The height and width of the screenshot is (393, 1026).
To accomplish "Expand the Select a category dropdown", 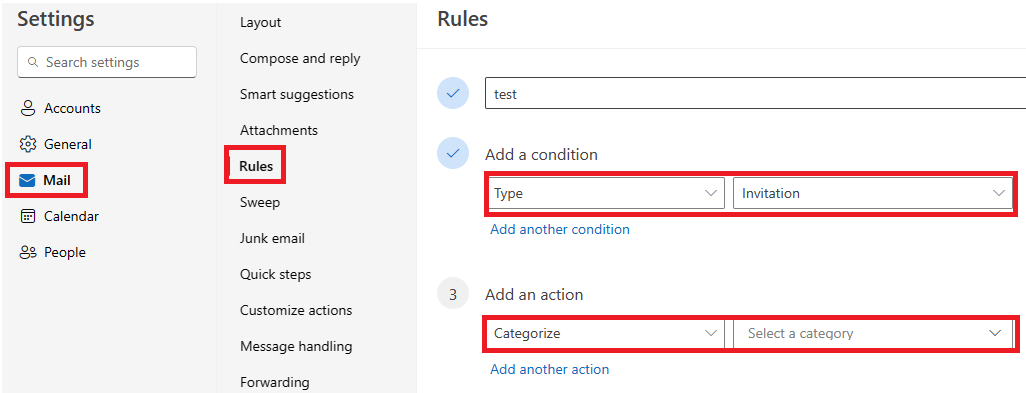I will (873, 333).
